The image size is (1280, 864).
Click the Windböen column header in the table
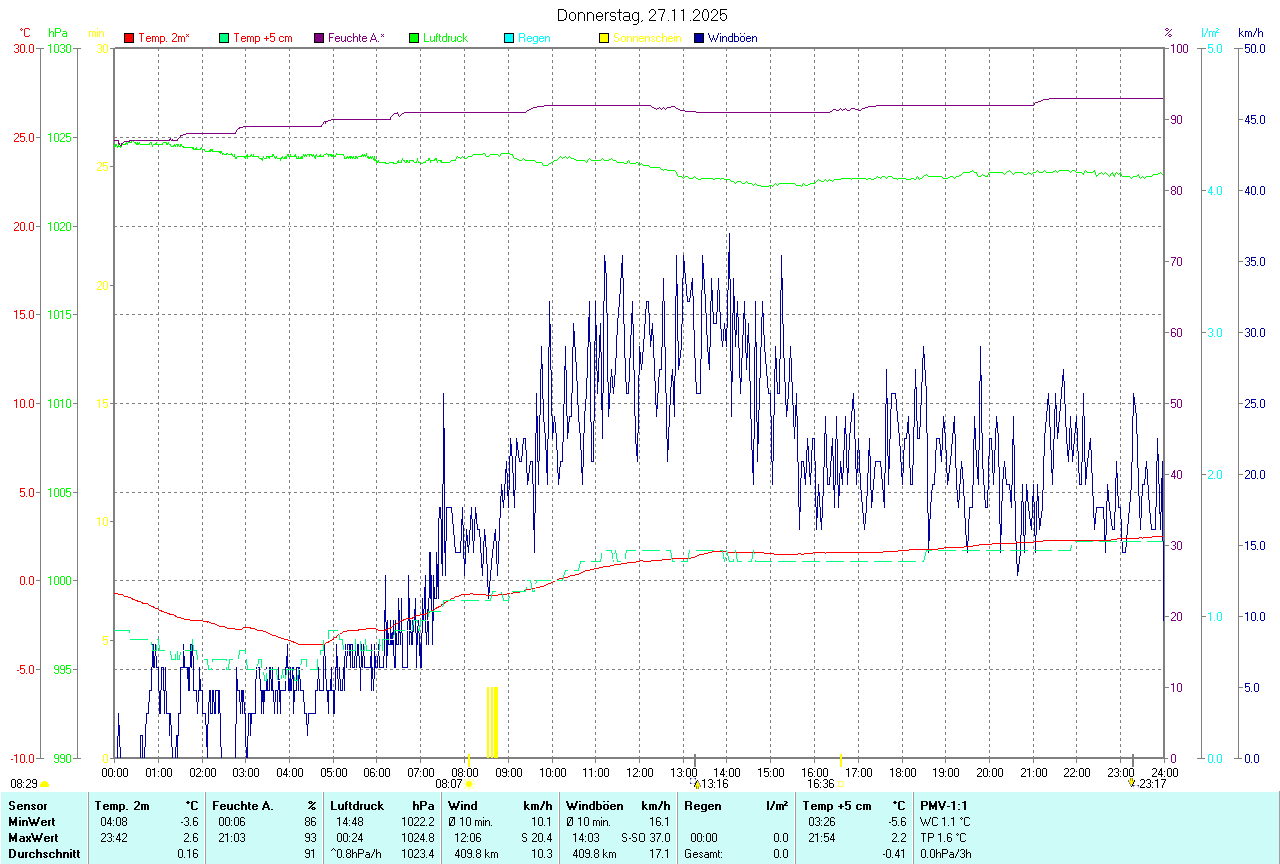pos(594,806)
